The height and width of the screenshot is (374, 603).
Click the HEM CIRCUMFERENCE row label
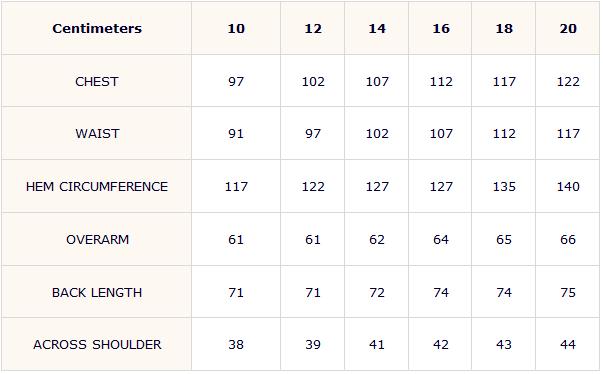click(97, 186)
